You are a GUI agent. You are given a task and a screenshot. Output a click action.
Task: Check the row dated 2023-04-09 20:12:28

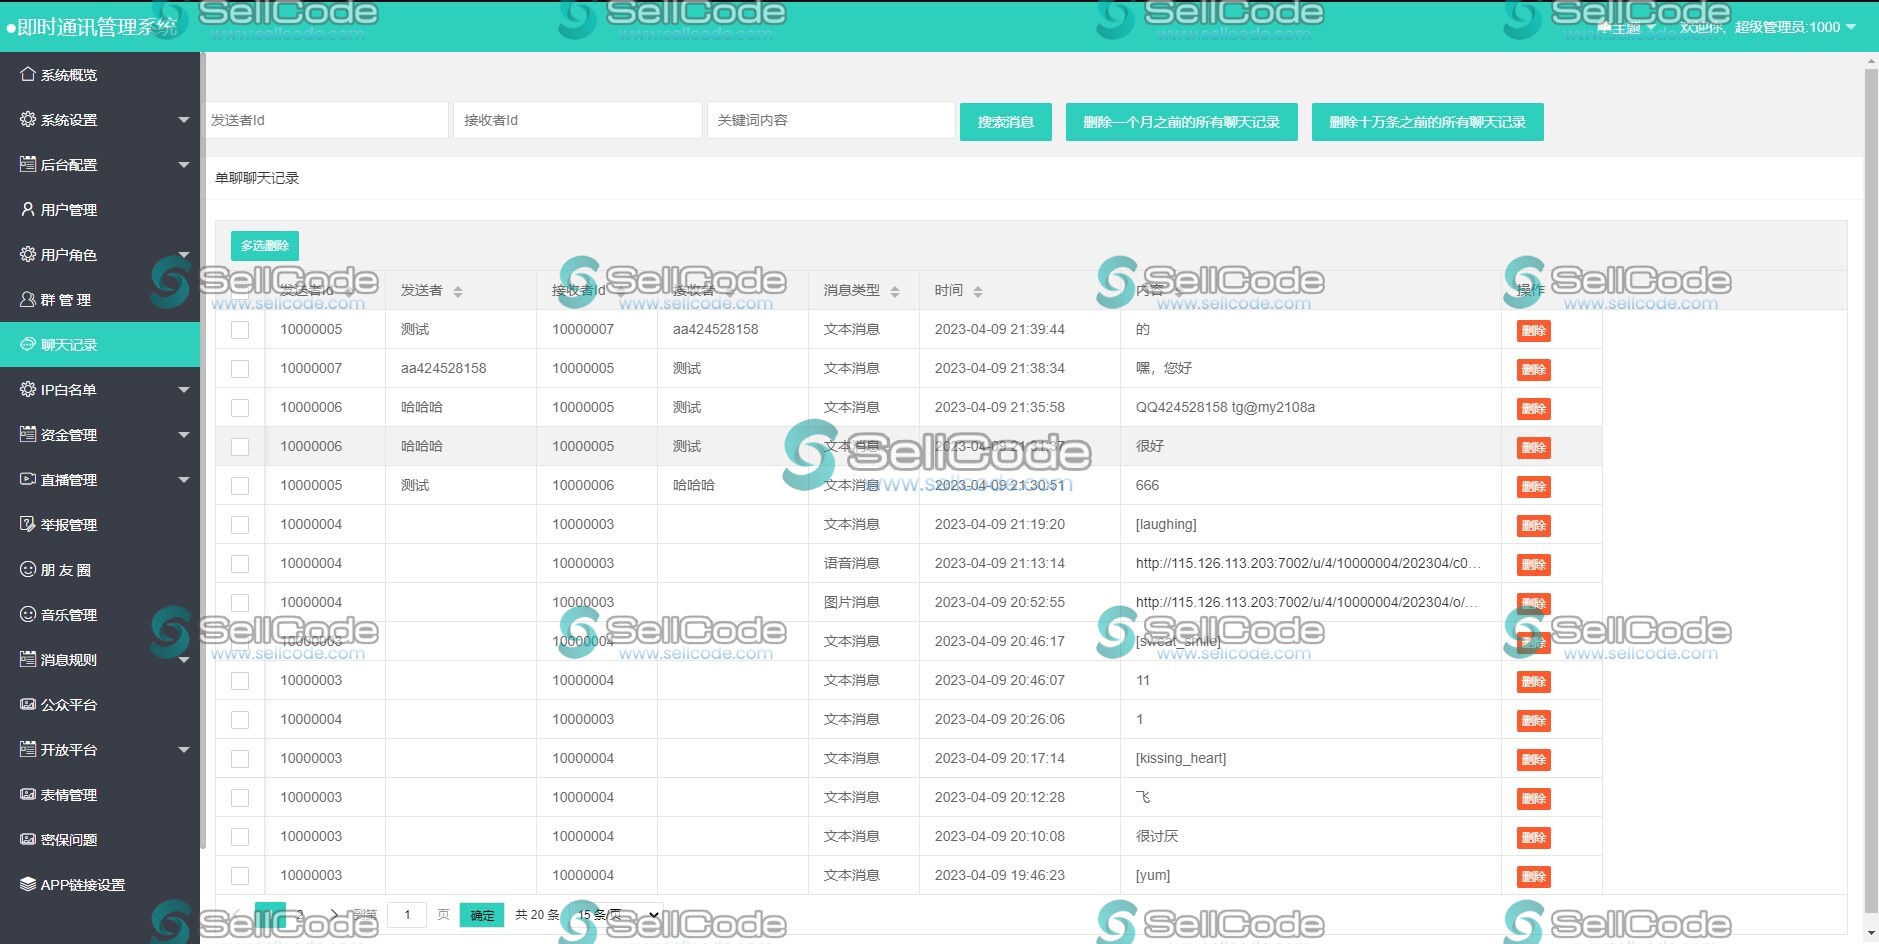pos(240,798)
